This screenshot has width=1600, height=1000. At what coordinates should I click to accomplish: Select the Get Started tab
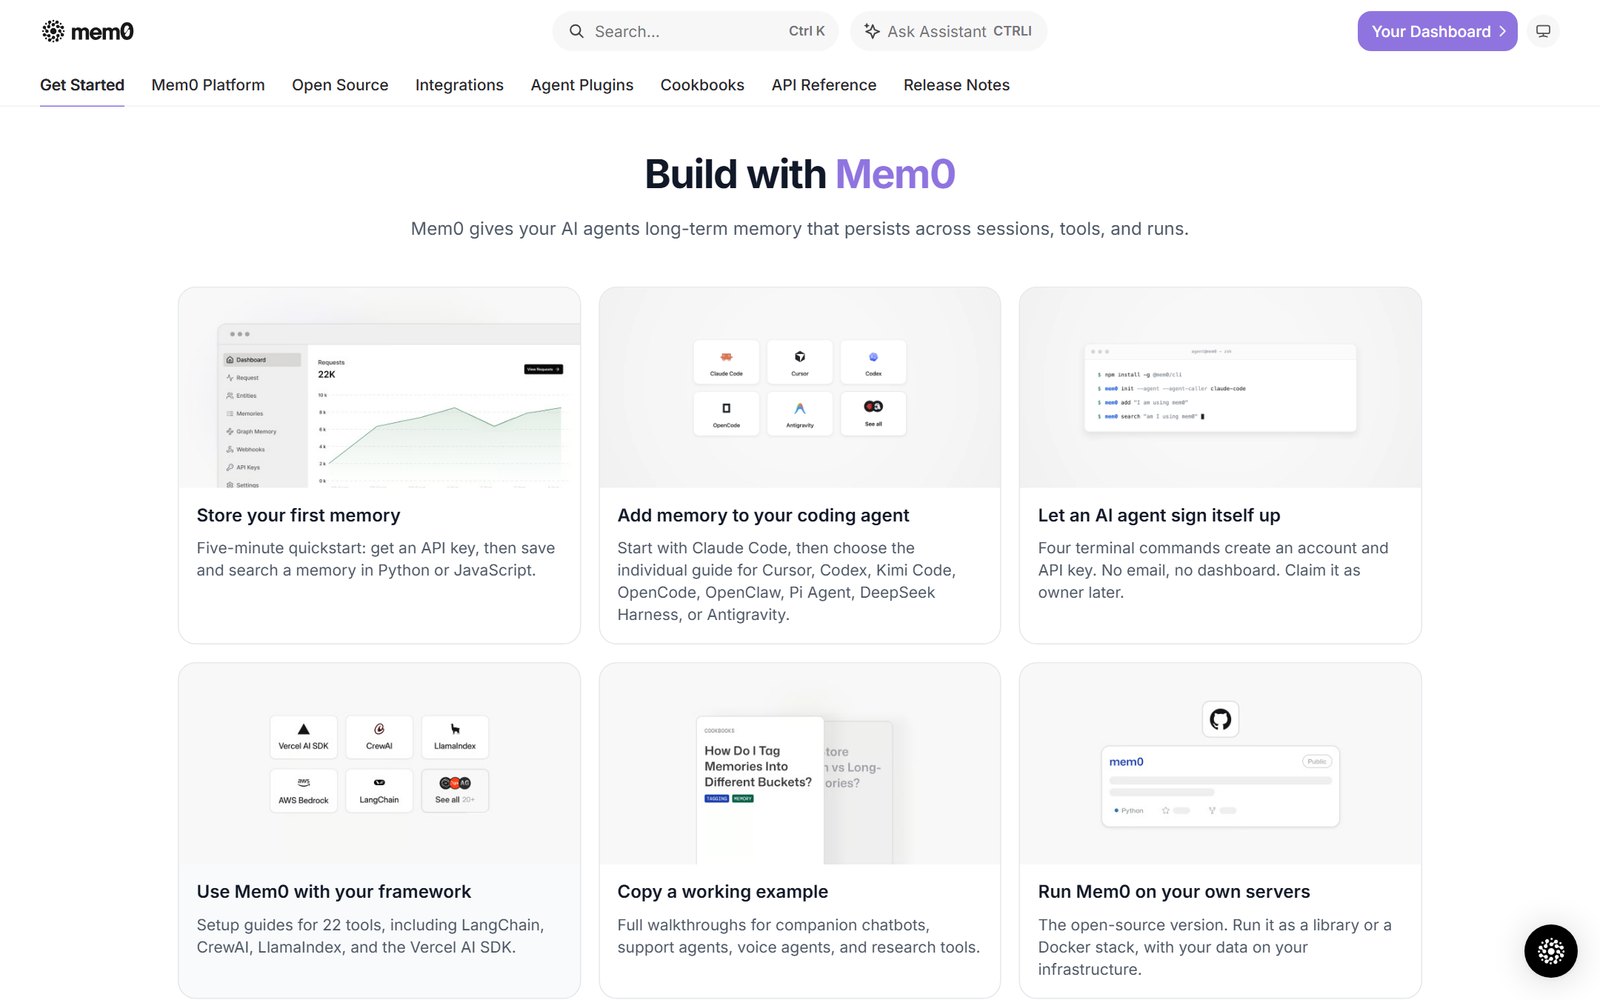82,85
